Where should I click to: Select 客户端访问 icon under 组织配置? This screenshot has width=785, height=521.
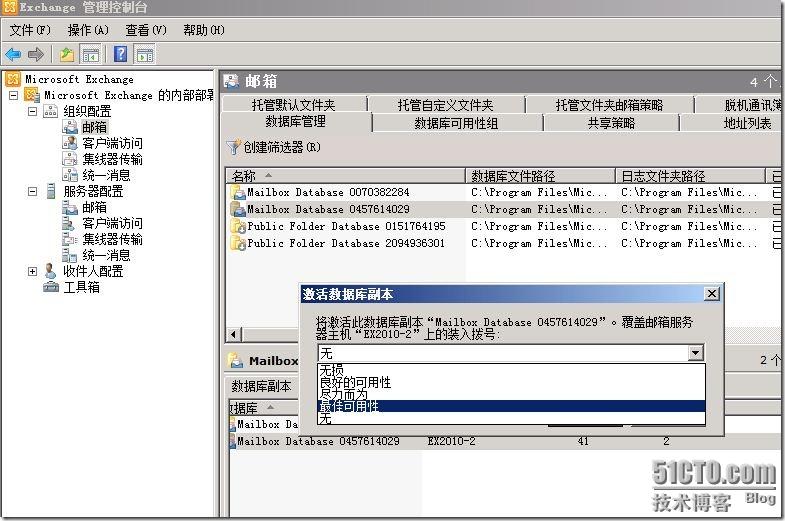pos(70,143)
